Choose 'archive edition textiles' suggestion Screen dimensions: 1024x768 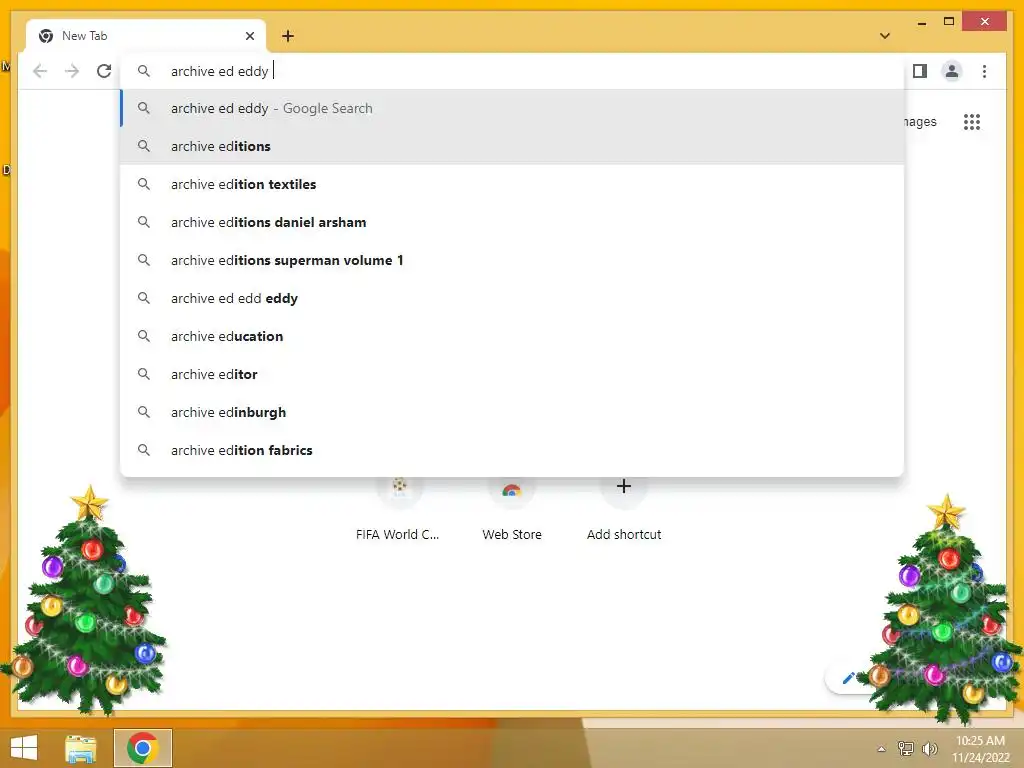pos(512,184)
